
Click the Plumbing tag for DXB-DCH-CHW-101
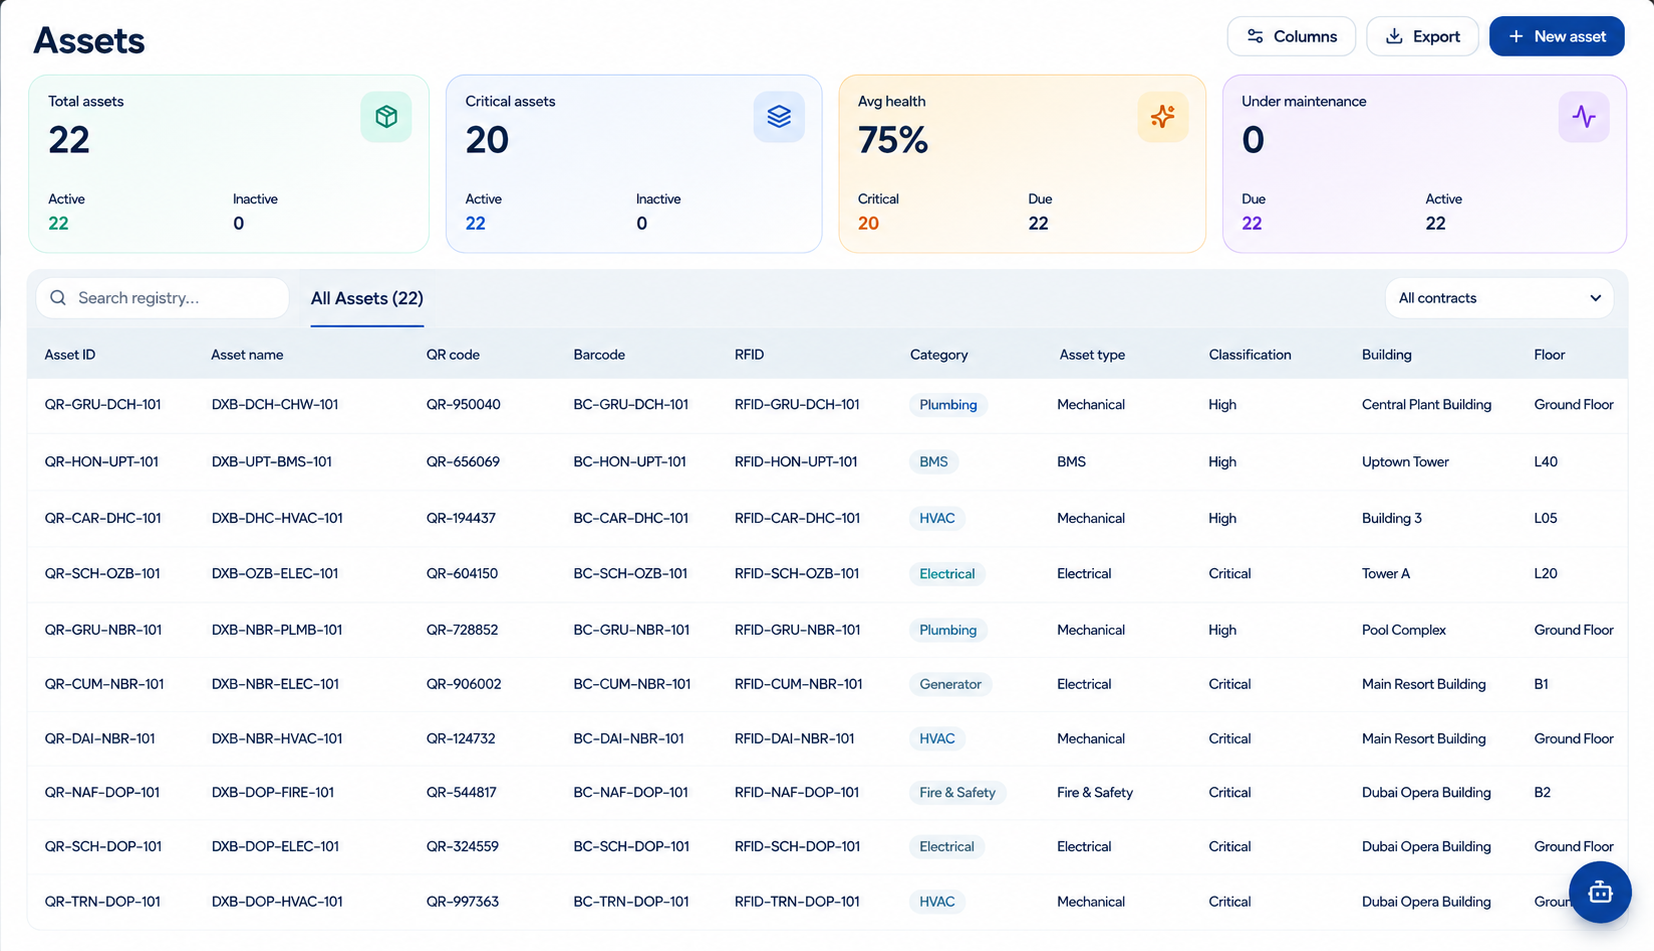(948, 405)
